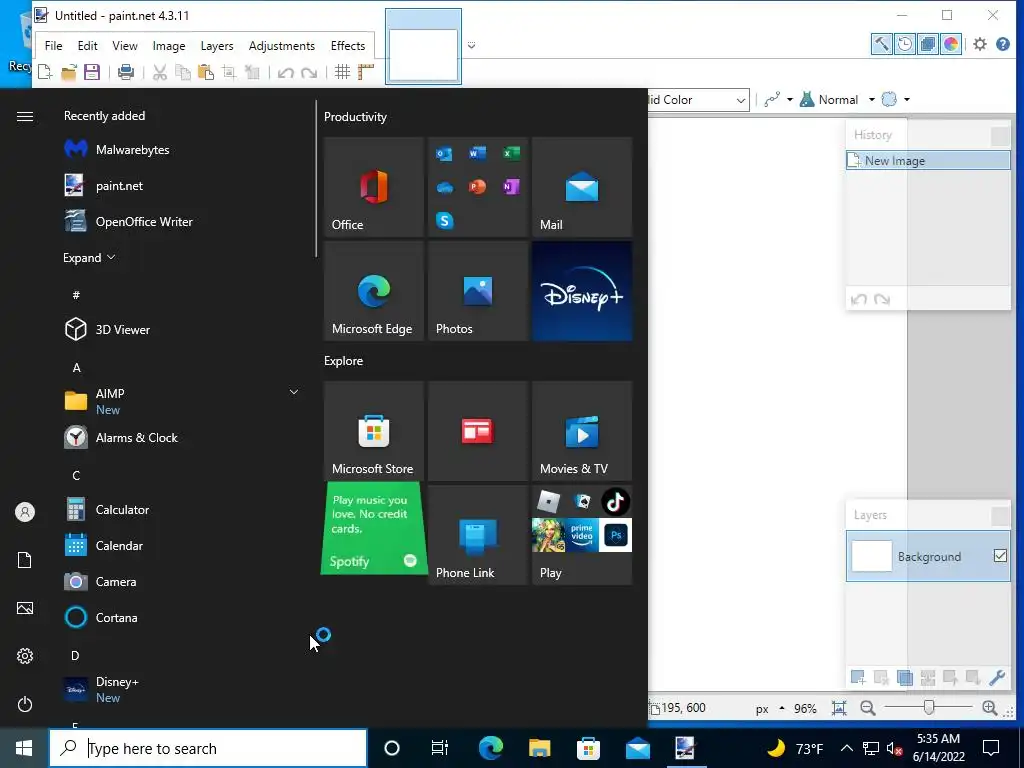This screenshot has height=768, width=1024.
Task: Open the Cortana app entry
Action: pos(183,617)
